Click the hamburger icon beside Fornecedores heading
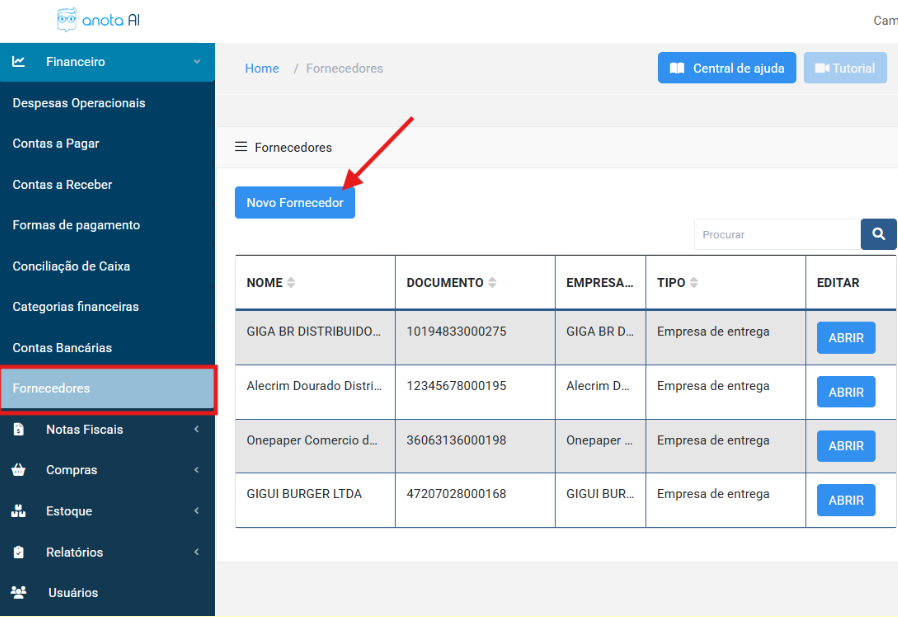Screen dimensions: 898x617 pyautogui.click(x=241, y=147)
